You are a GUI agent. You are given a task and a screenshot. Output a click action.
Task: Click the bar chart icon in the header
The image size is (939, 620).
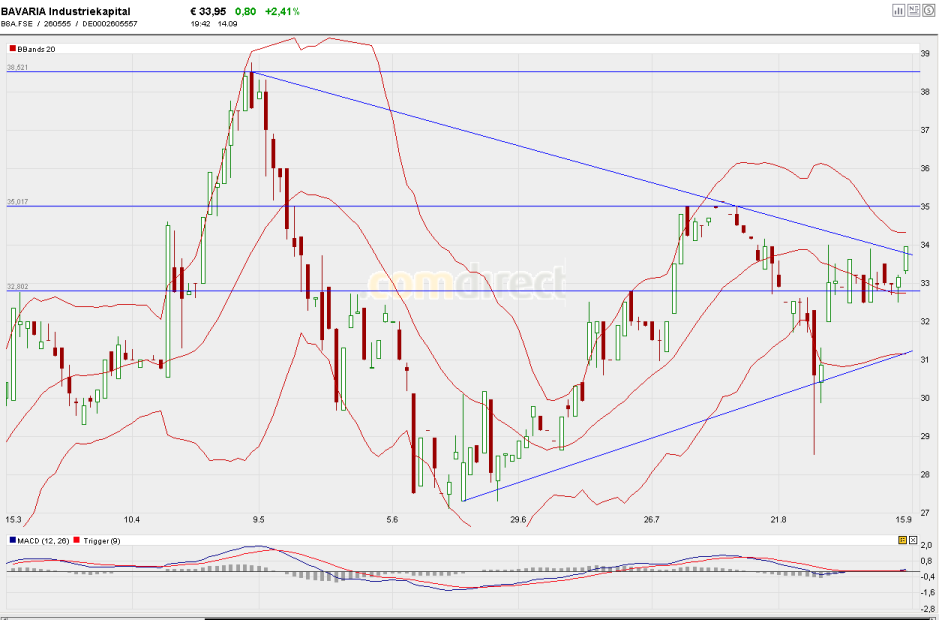(898, 10)
